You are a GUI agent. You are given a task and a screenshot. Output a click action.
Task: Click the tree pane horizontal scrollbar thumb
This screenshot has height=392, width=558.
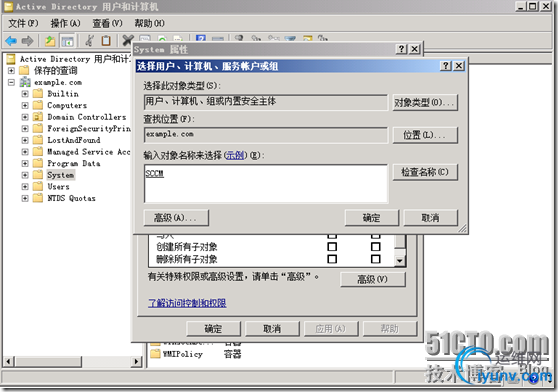pyautogui.click(x=49, y=362)
